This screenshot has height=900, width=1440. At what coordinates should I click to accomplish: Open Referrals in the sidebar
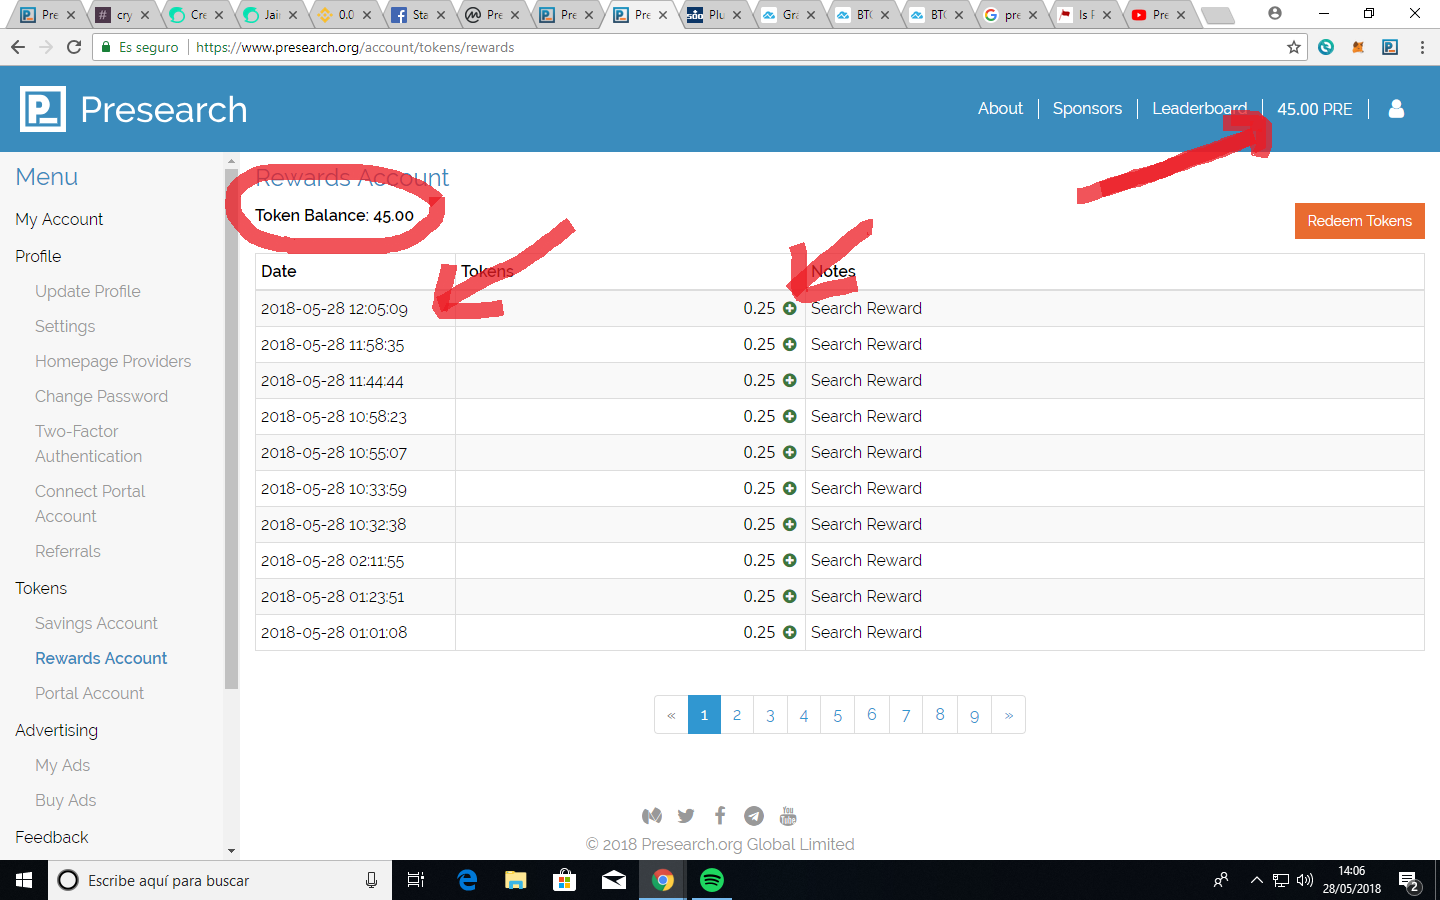pos(68,551)
